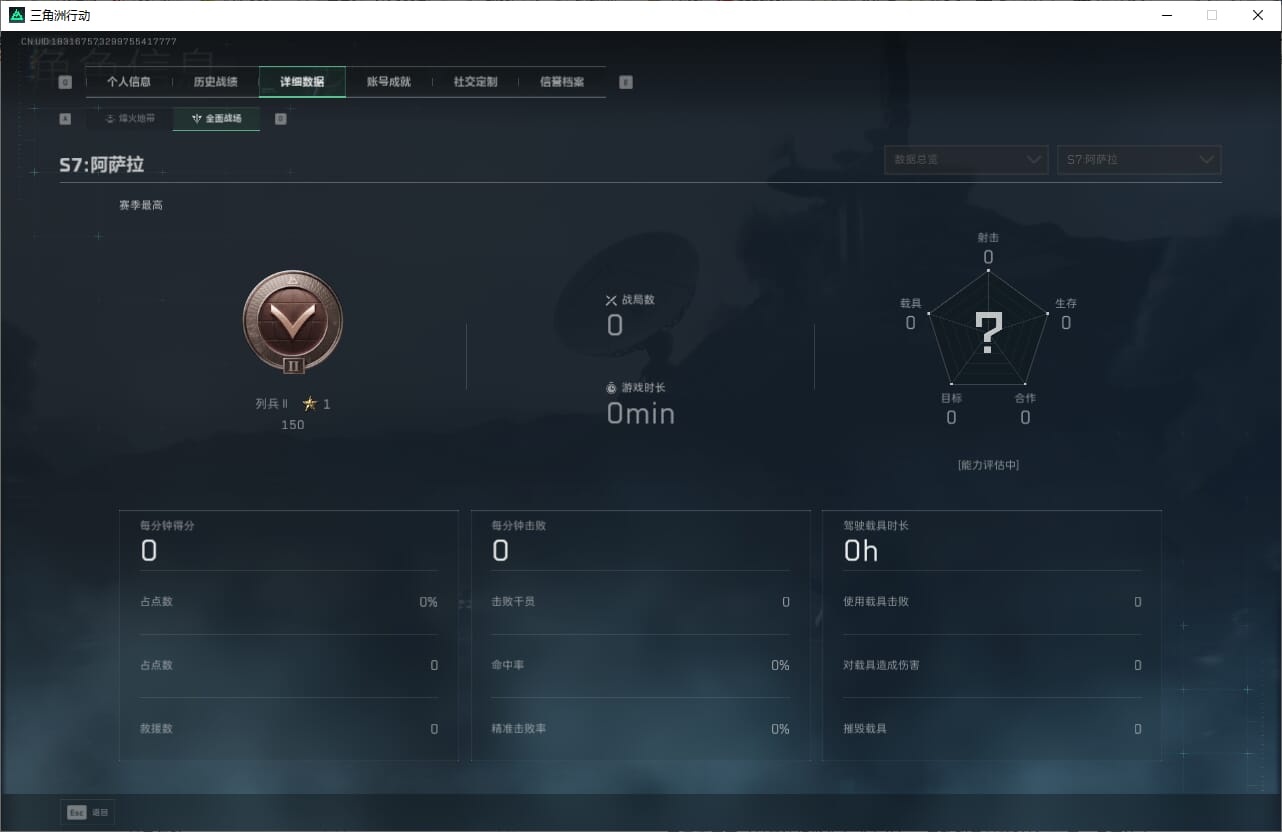Viewport: 1282px width, 832px height.
Task: Click the crossed-swords 战局数 icon
Action: pos(611,300)
